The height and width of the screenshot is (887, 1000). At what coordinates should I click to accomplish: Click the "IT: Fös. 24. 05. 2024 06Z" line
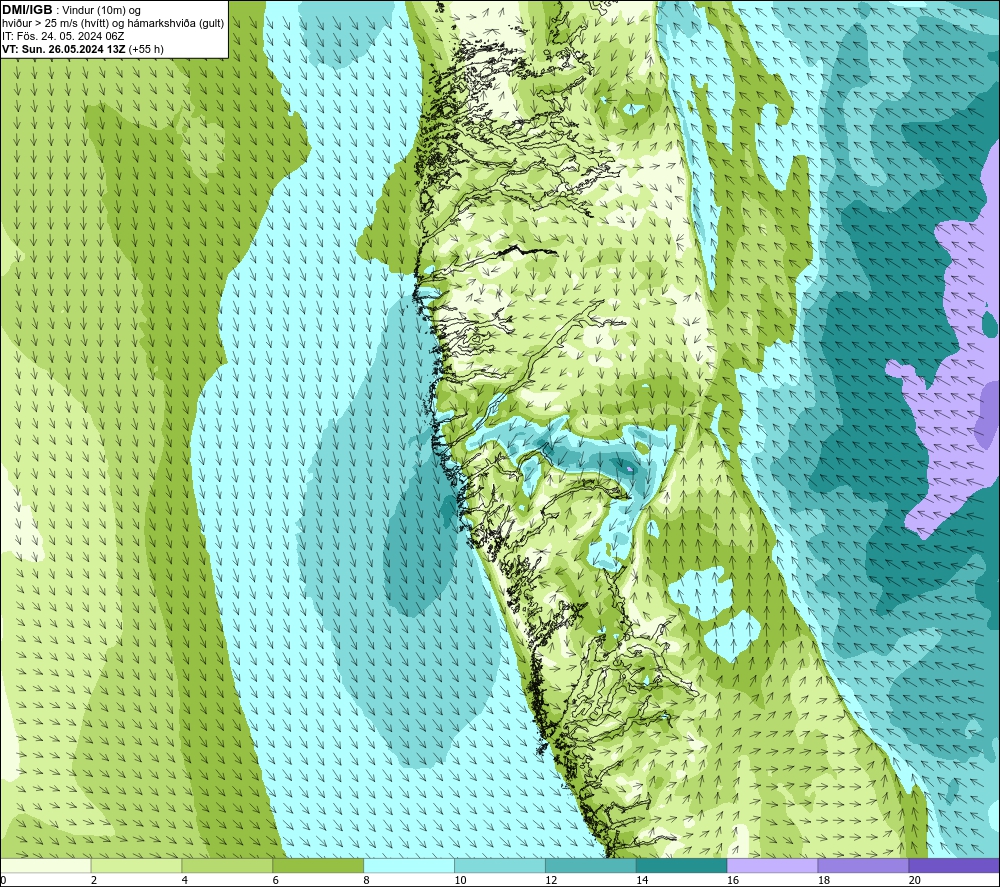tap(63, 36)
